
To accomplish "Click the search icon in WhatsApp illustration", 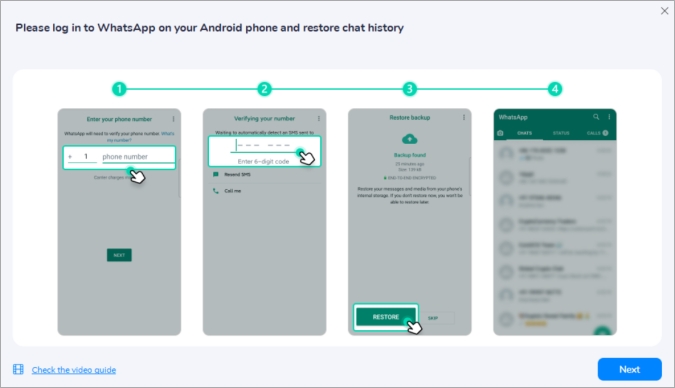I will 596,117.
